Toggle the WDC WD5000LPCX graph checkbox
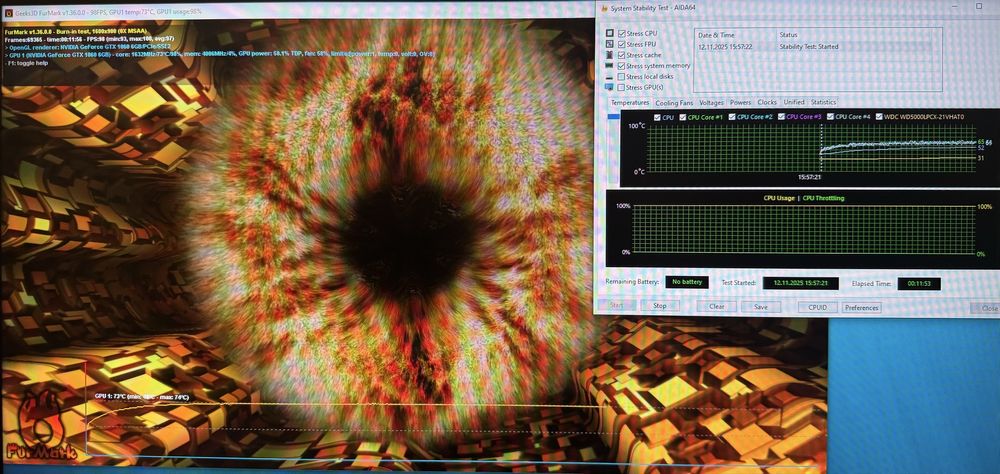1000x474 pixels. tap(880, 117)
